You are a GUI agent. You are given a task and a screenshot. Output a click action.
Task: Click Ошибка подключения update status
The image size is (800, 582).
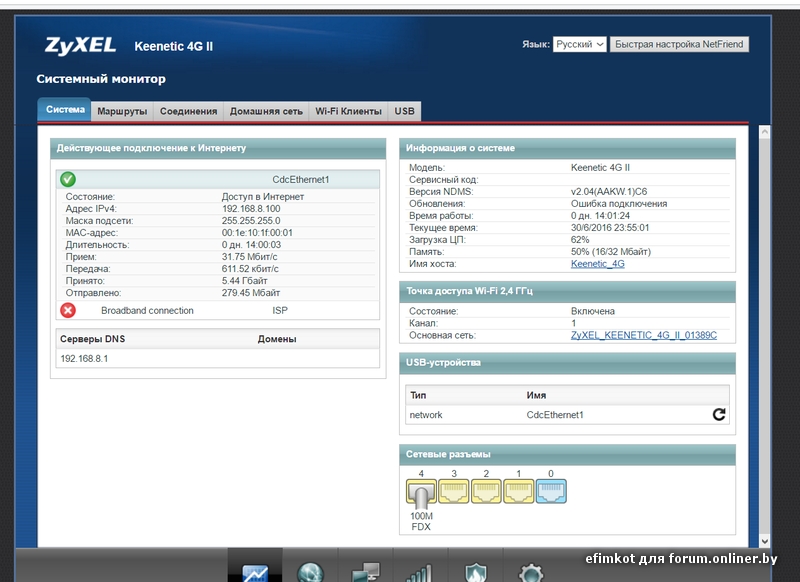click(x=619, y=204)
